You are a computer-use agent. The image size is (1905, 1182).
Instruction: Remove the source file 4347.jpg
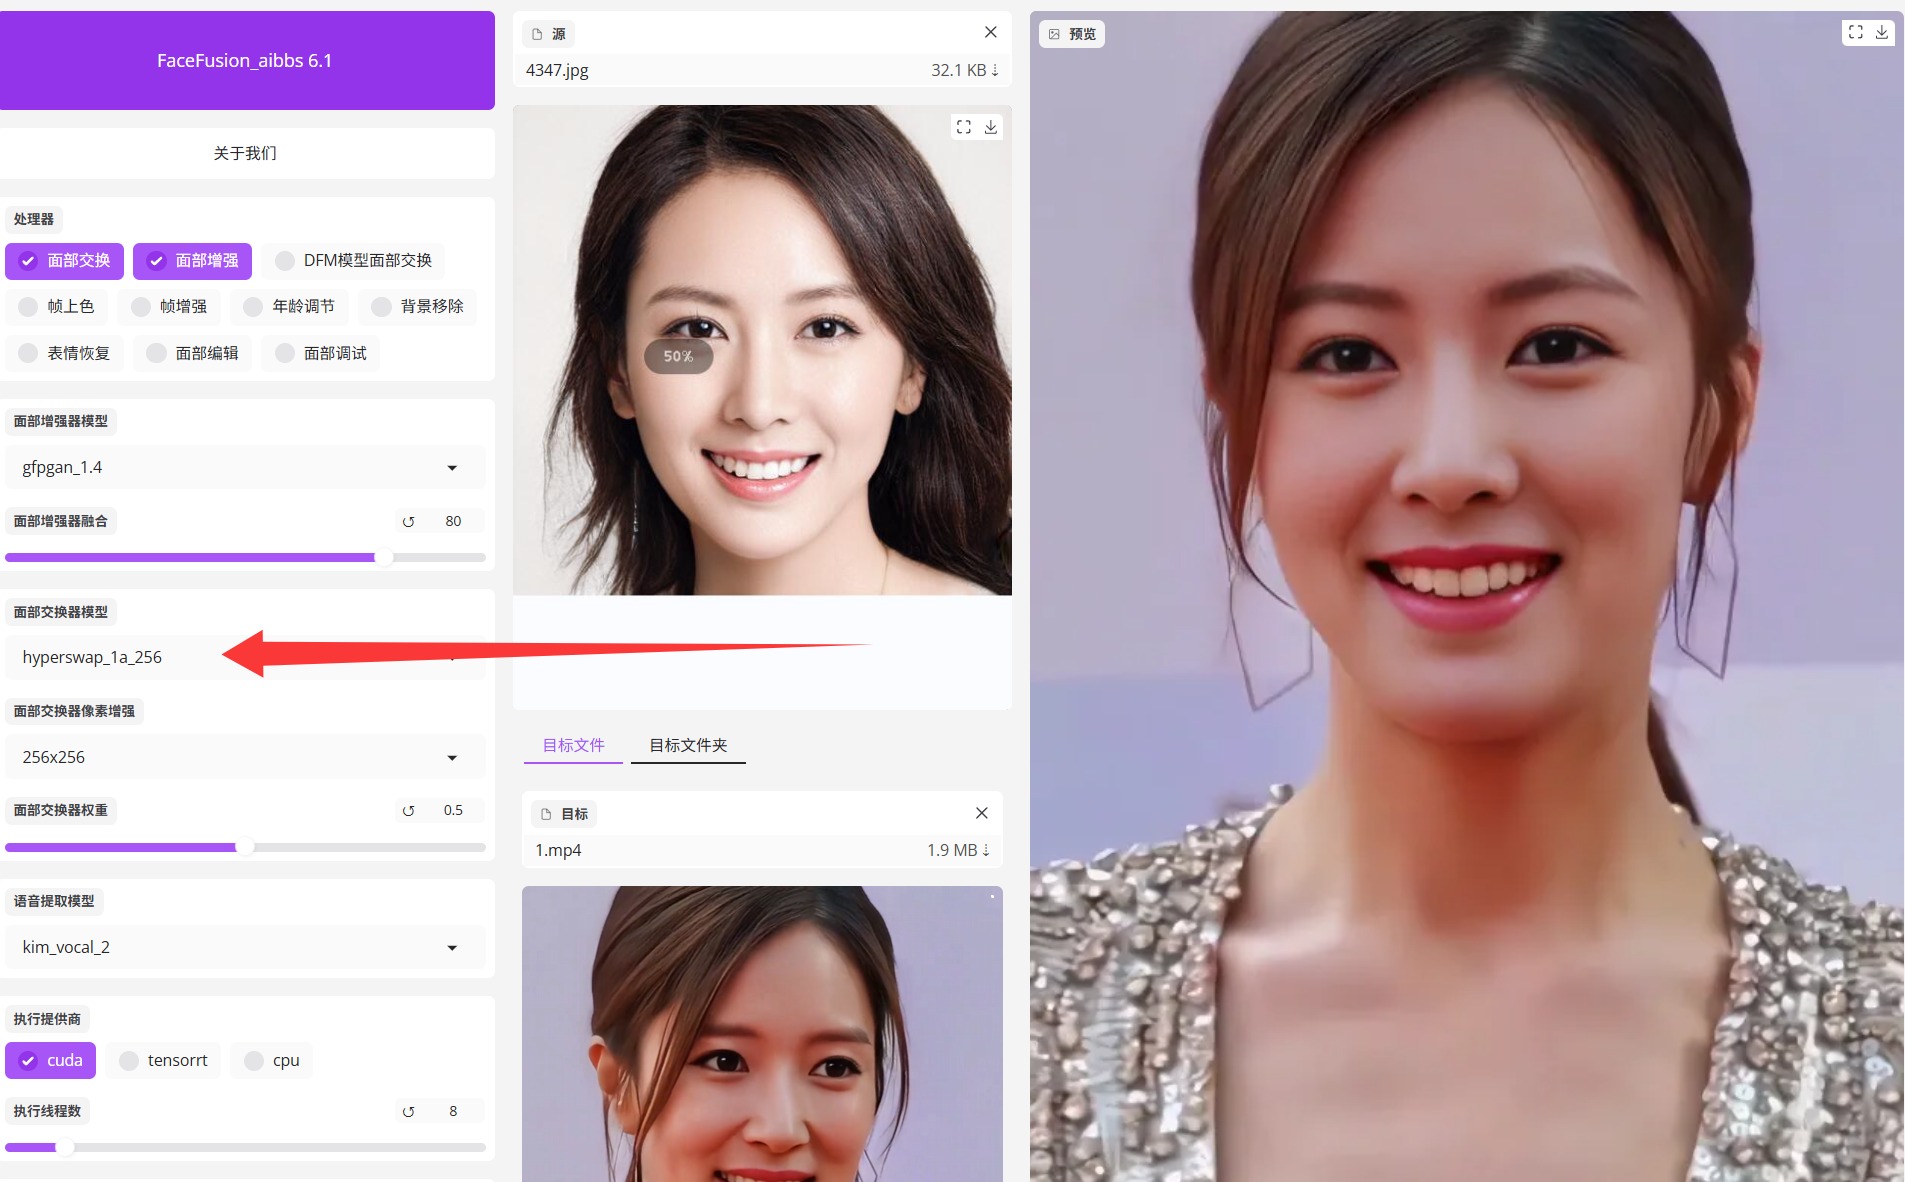coord(990,32)
